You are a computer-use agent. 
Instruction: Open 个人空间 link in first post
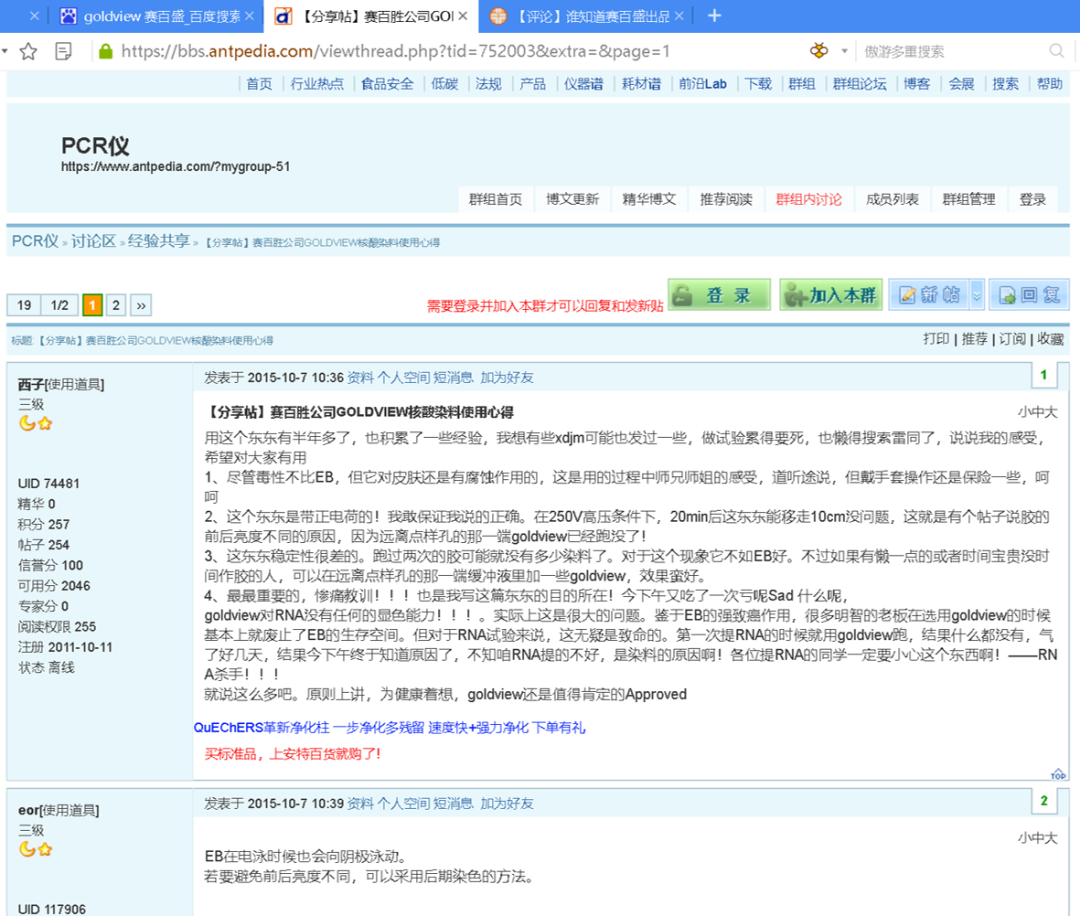coord(404,377)
